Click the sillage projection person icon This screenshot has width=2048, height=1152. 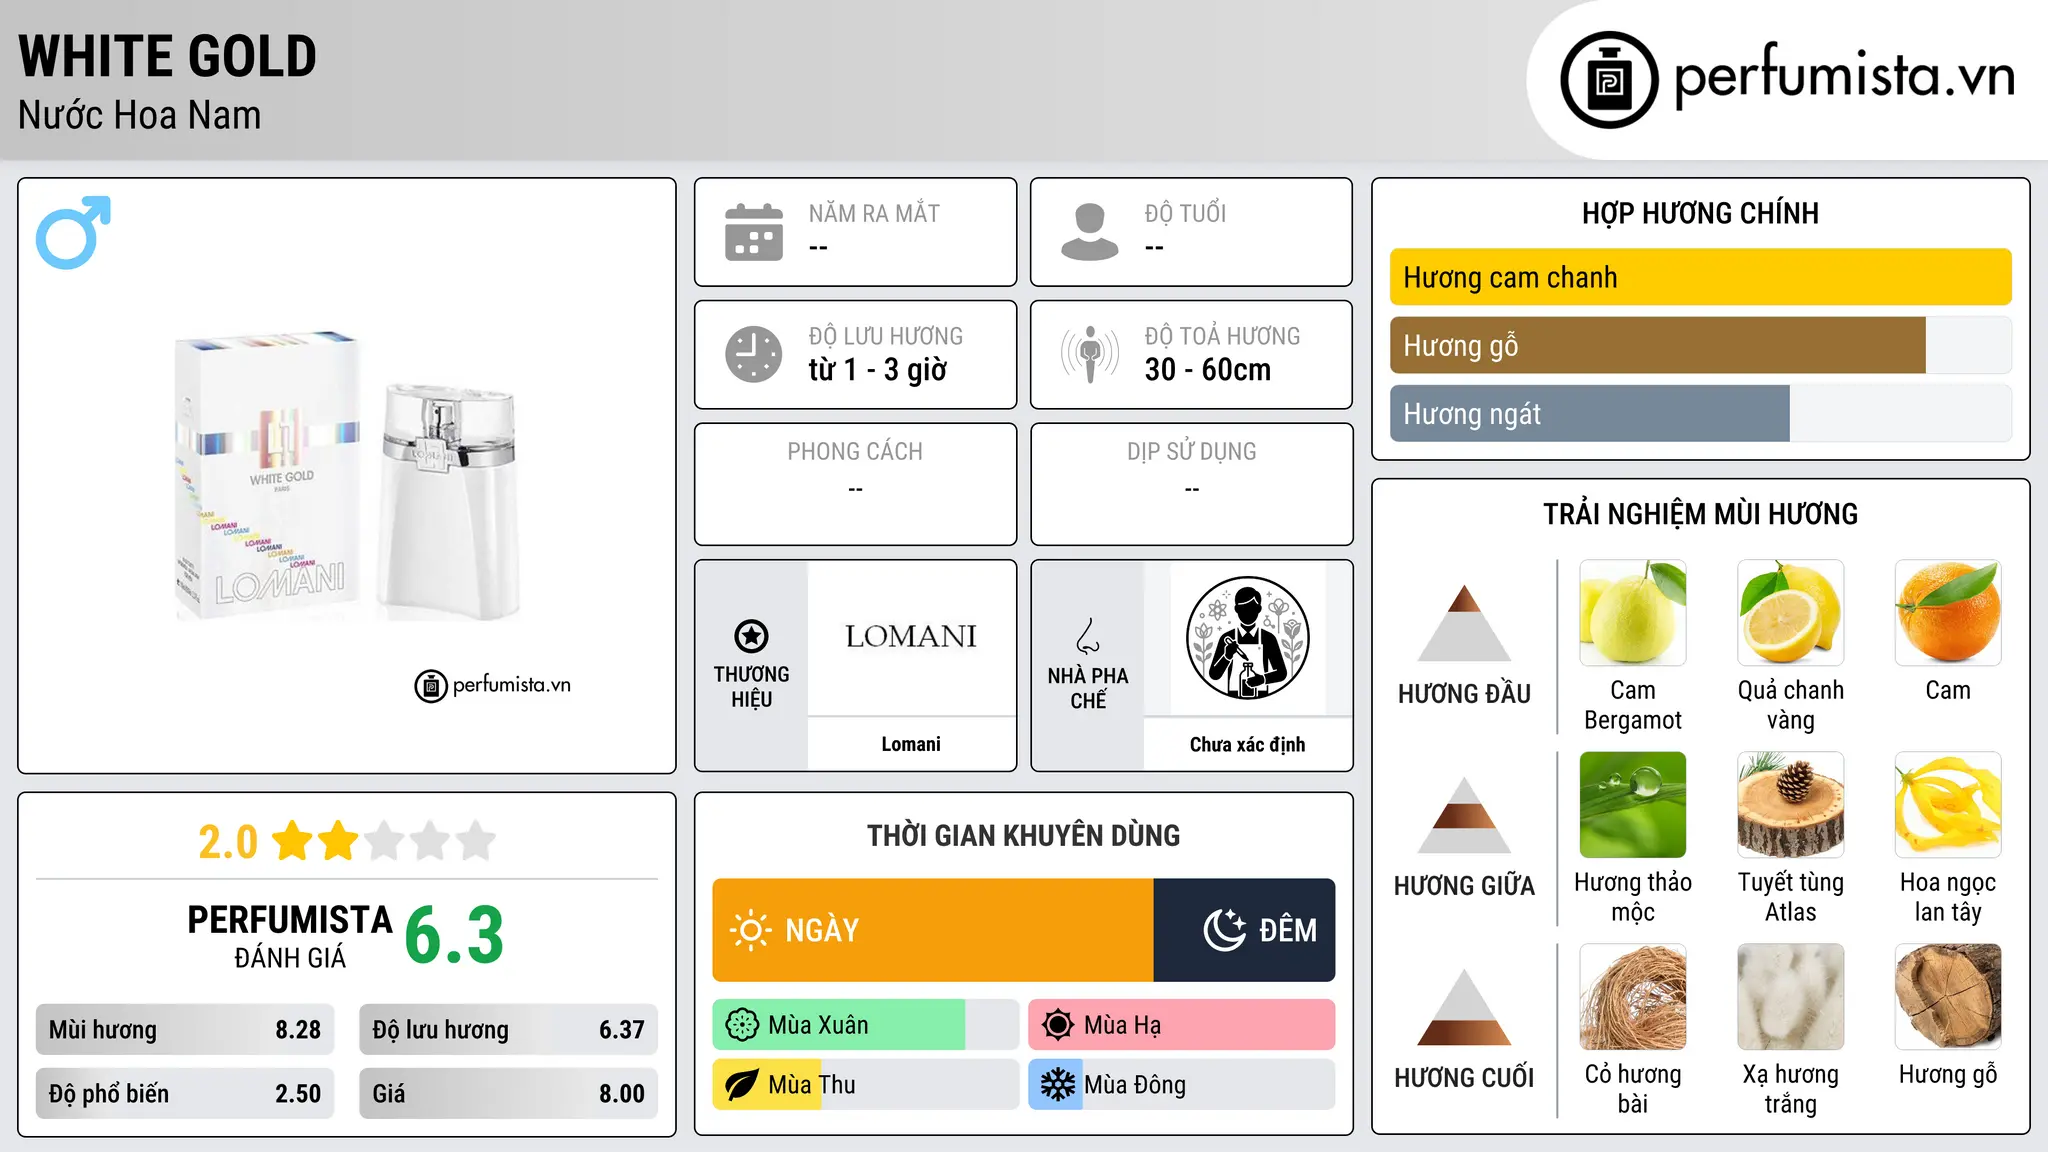pos(1090,354)
